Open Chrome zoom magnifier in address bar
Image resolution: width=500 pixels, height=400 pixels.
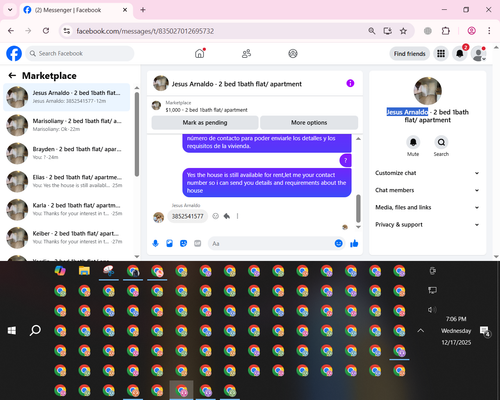point(372,31)
